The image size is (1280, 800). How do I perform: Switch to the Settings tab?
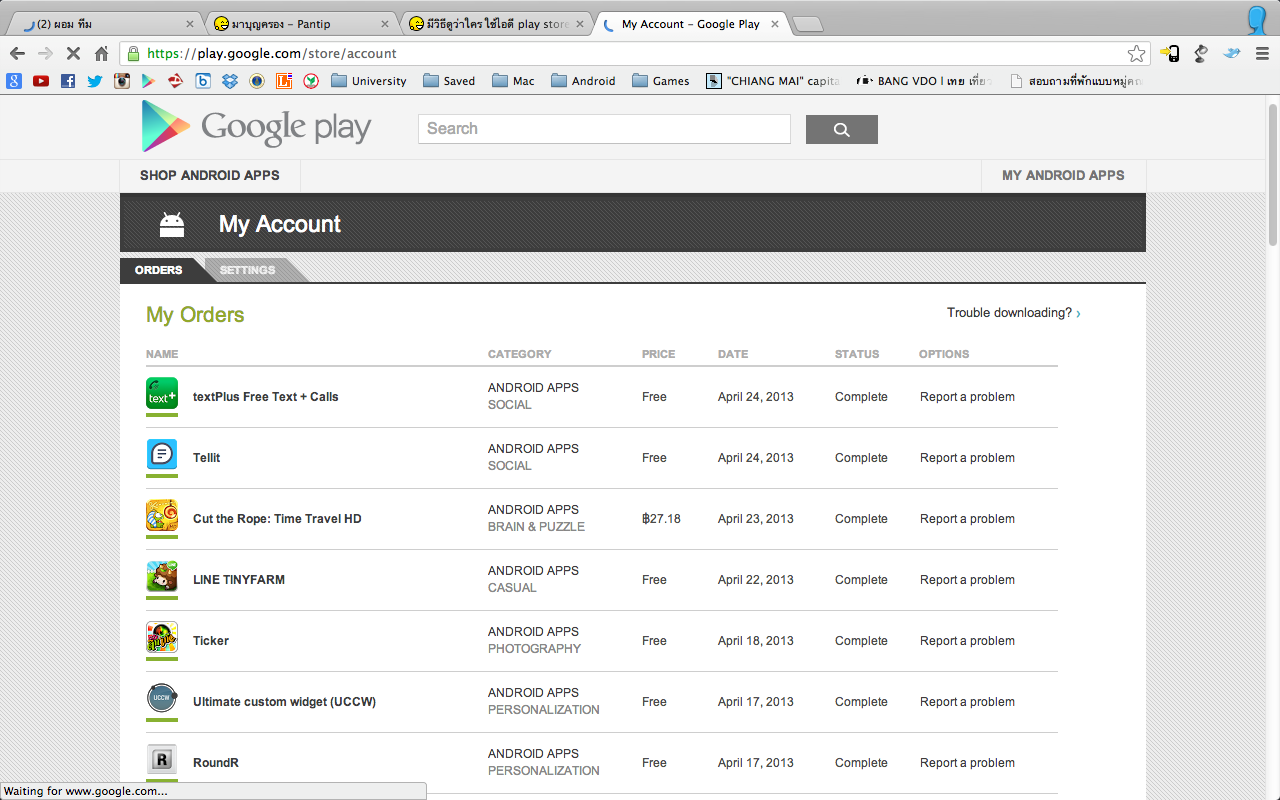click(x=247, y=270)
